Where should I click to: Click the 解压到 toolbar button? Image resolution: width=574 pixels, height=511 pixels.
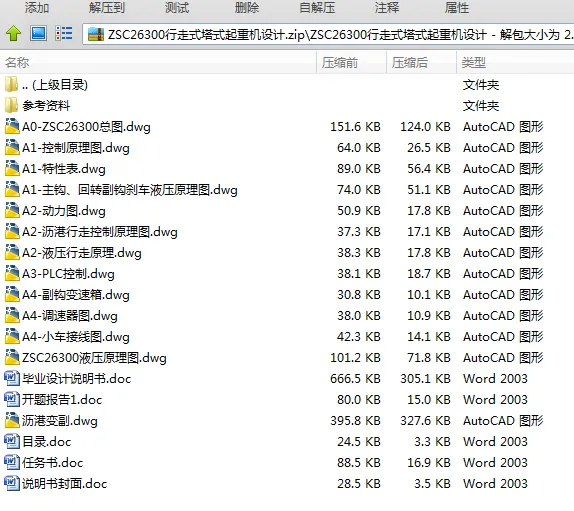[x=107, y=7]
